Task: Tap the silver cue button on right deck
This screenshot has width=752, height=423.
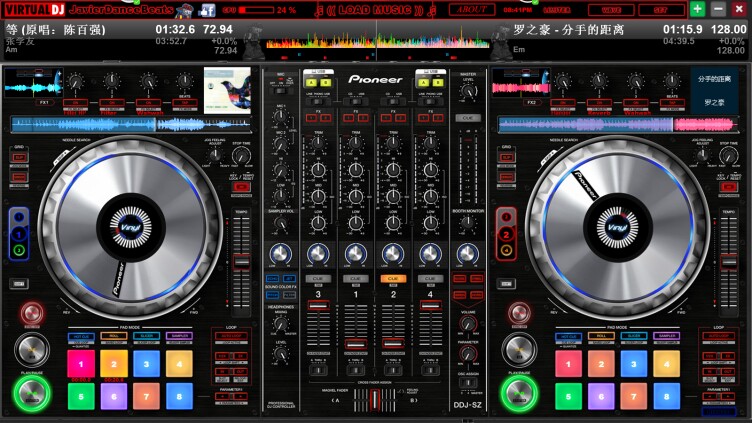Action: pos(519,350)
